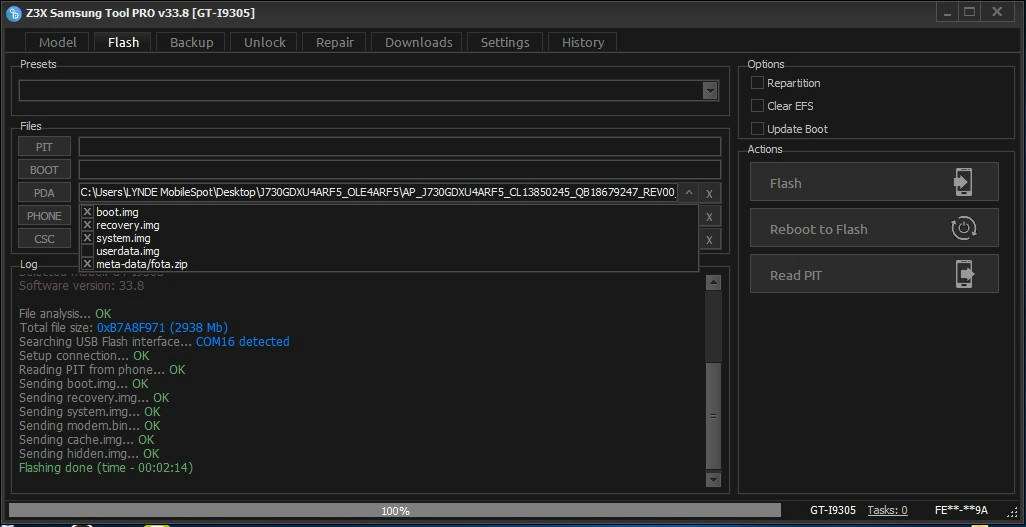Click the PIT file browse button
This screenshot has height=527, width=1026.
[x=44, y=147]
